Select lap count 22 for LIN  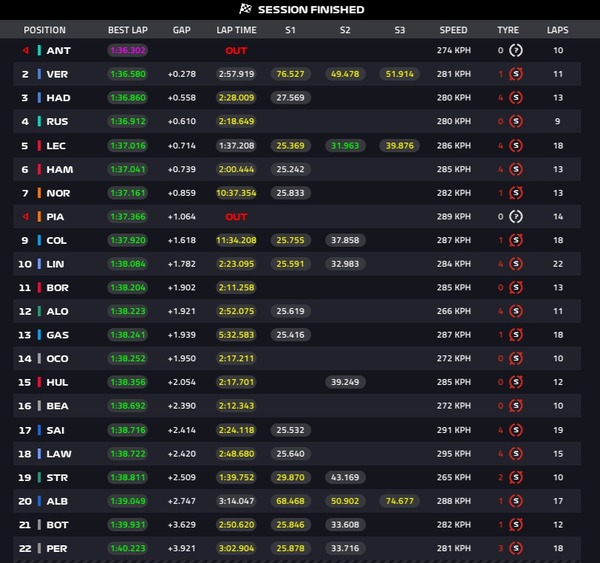coord(558,264)
